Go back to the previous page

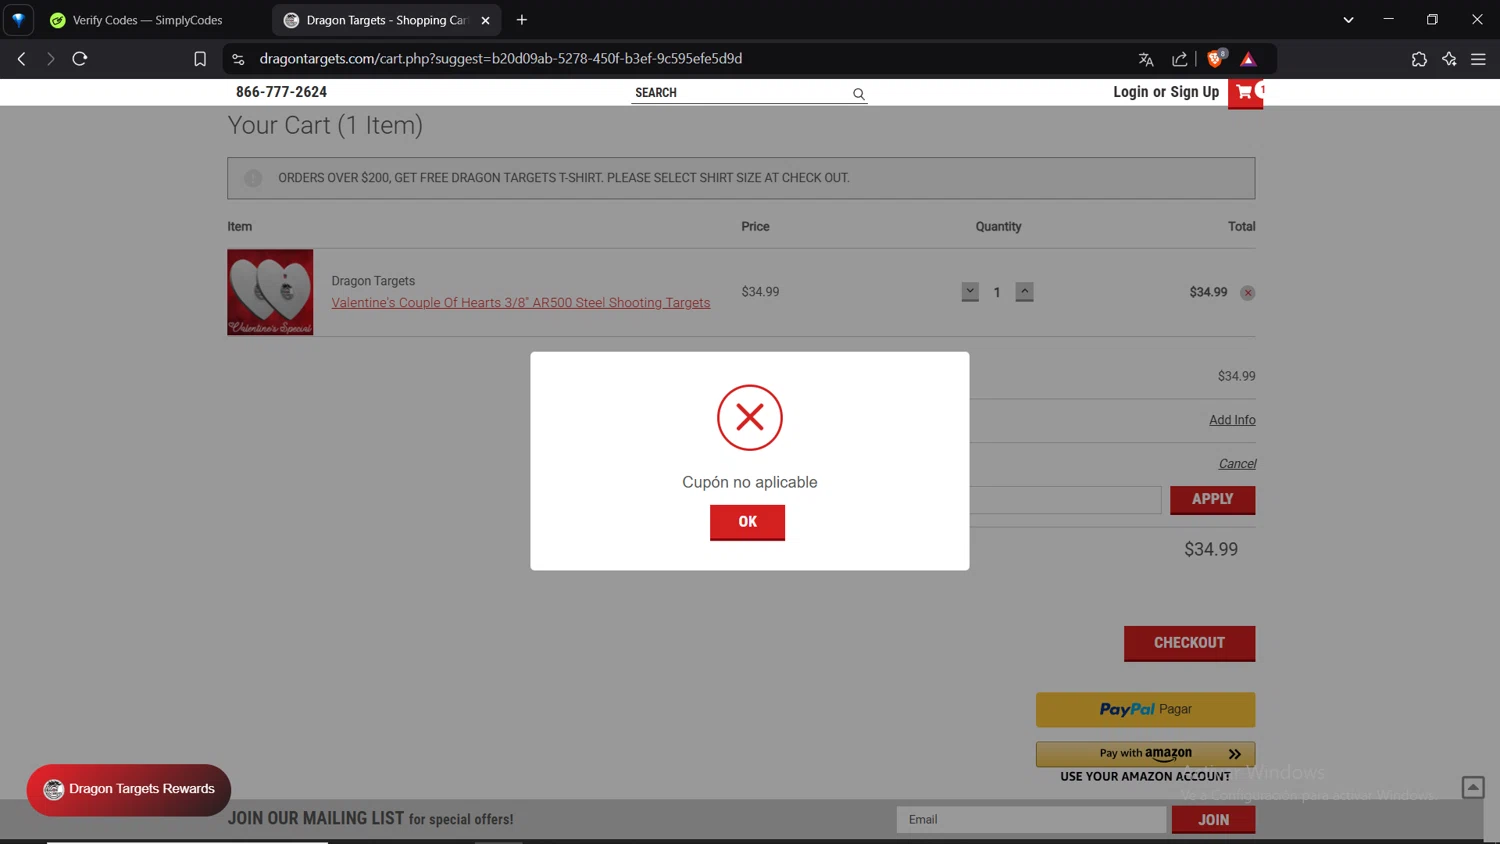pyautogui.click(x=21, y=59)
